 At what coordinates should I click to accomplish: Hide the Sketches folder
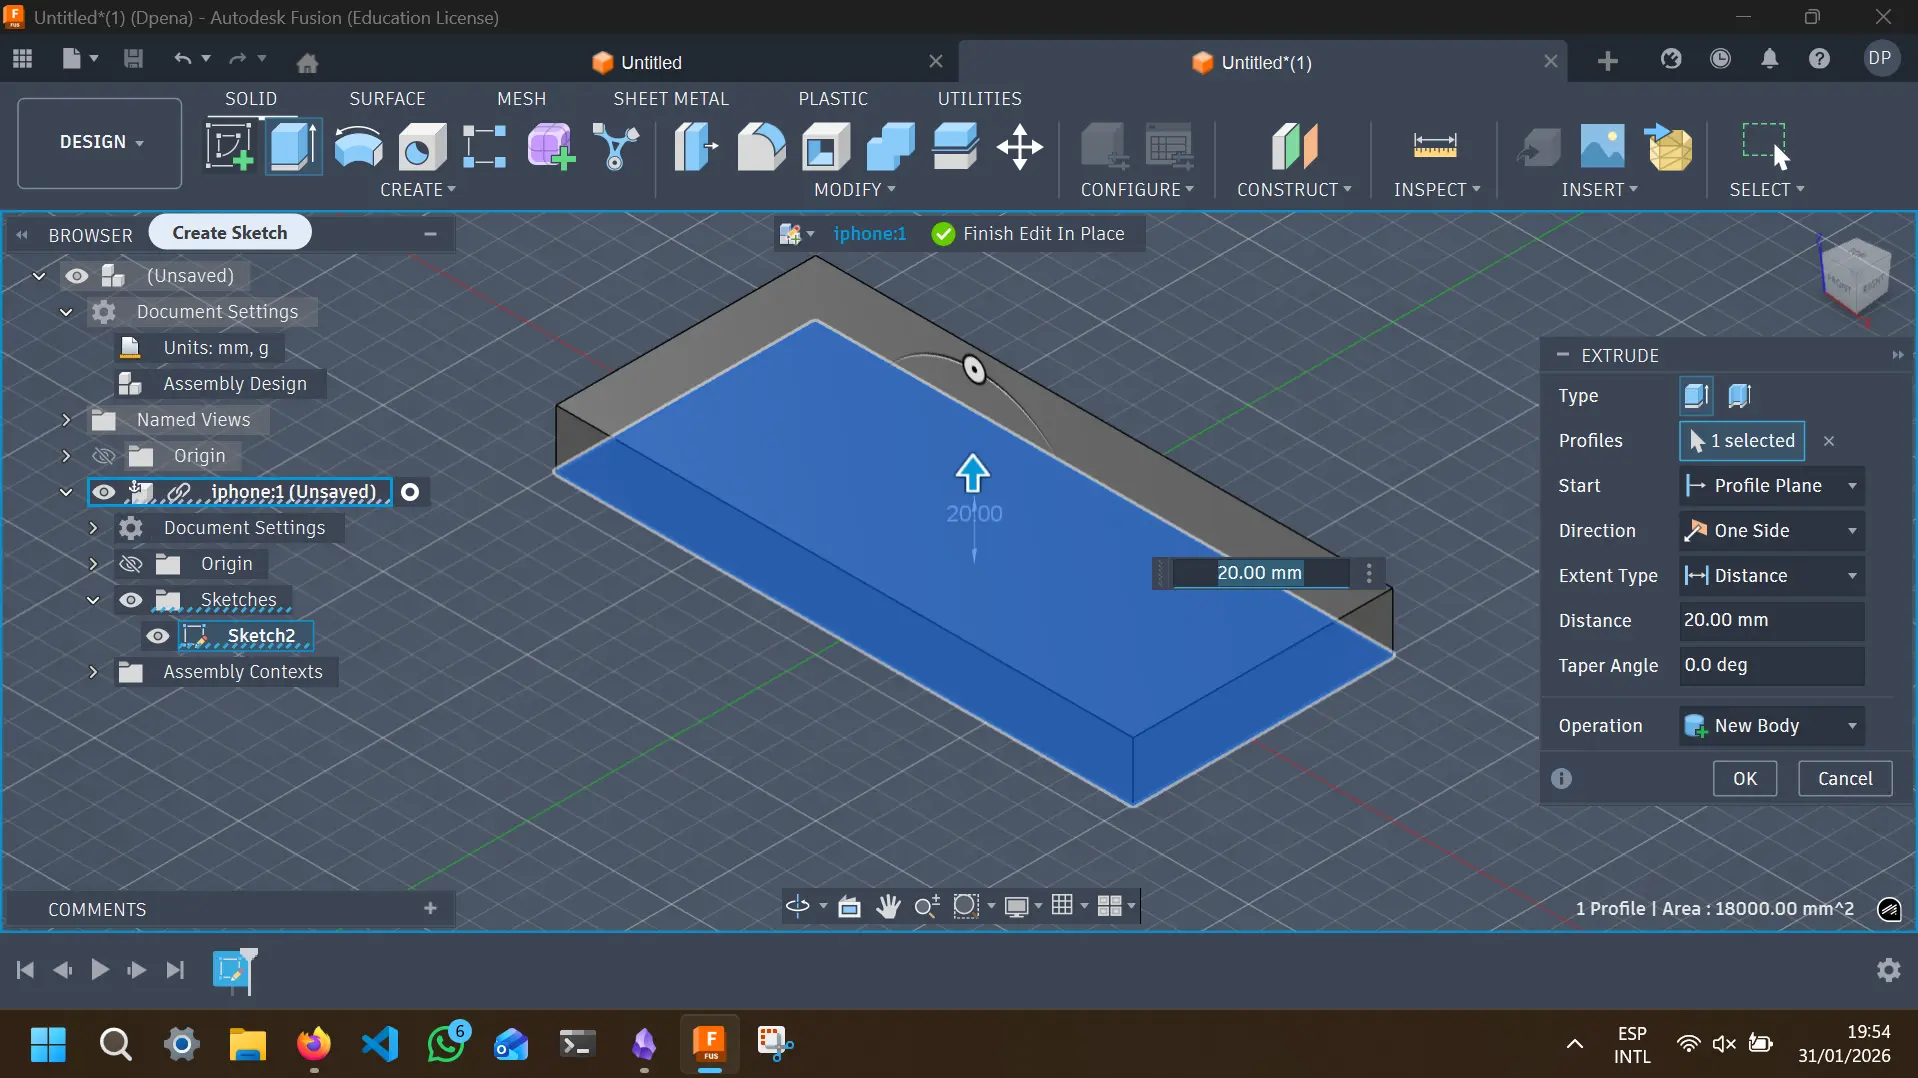pos(131,600)
